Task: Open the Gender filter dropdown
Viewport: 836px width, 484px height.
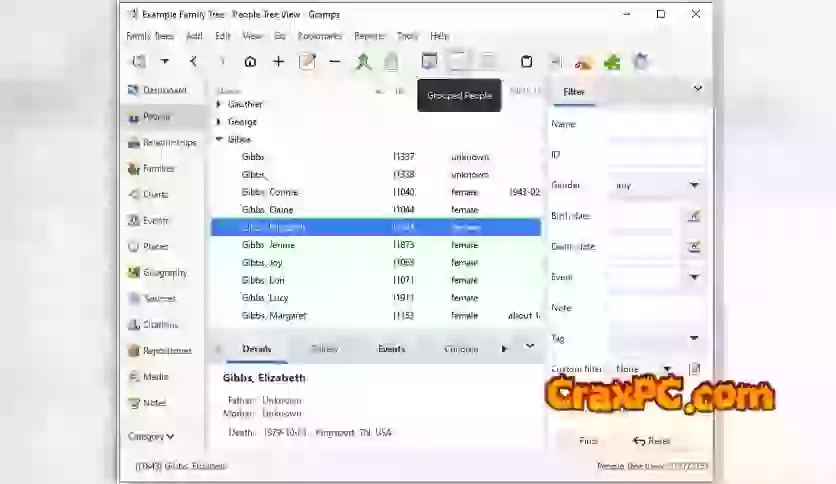Action: click(x=656, y=185)
